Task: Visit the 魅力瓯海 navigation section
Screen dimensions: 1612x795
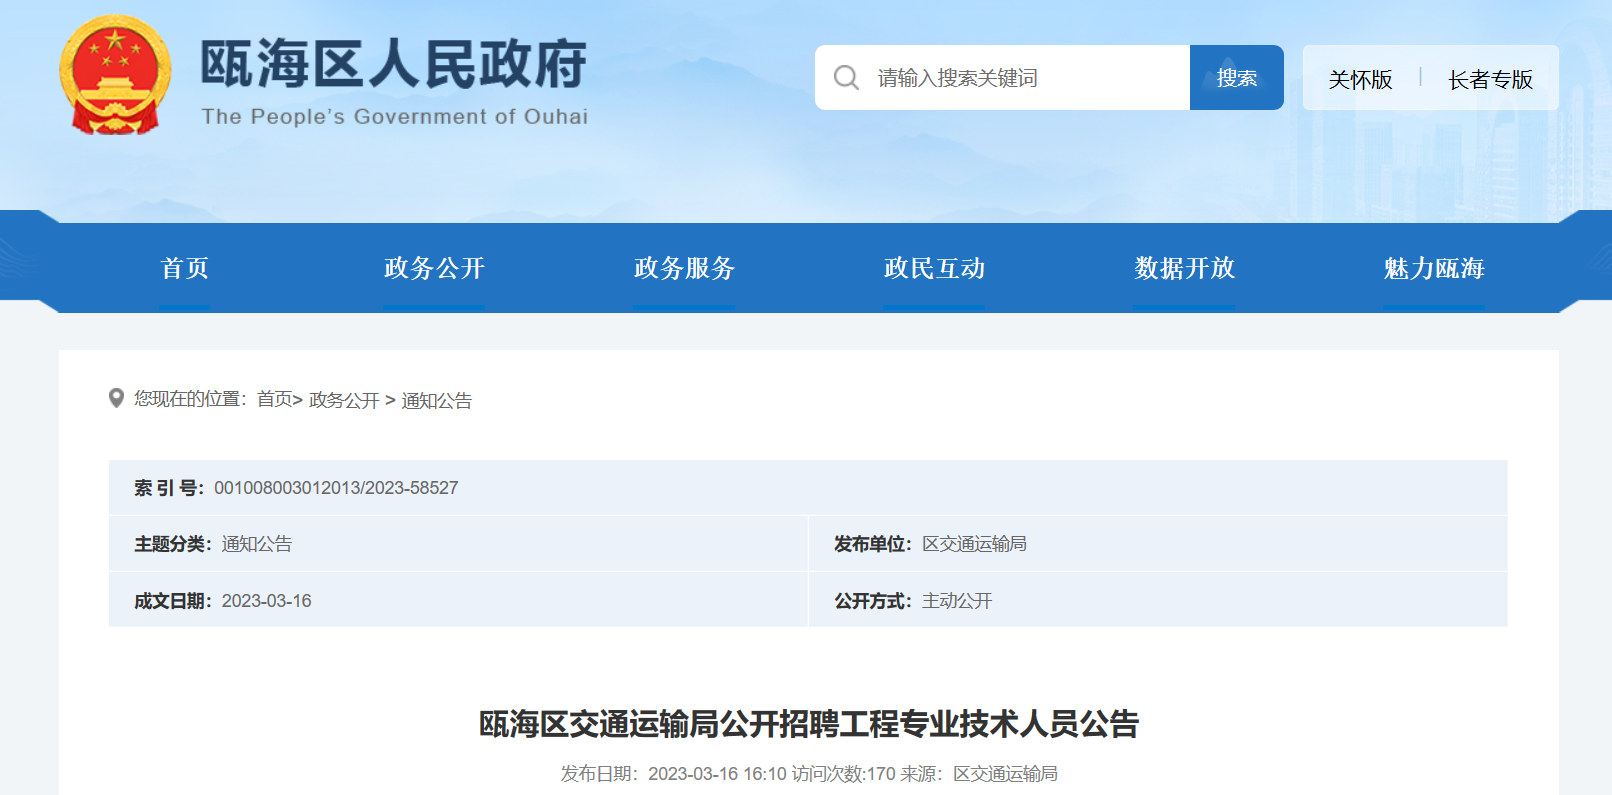Action: click(1434, 268)
